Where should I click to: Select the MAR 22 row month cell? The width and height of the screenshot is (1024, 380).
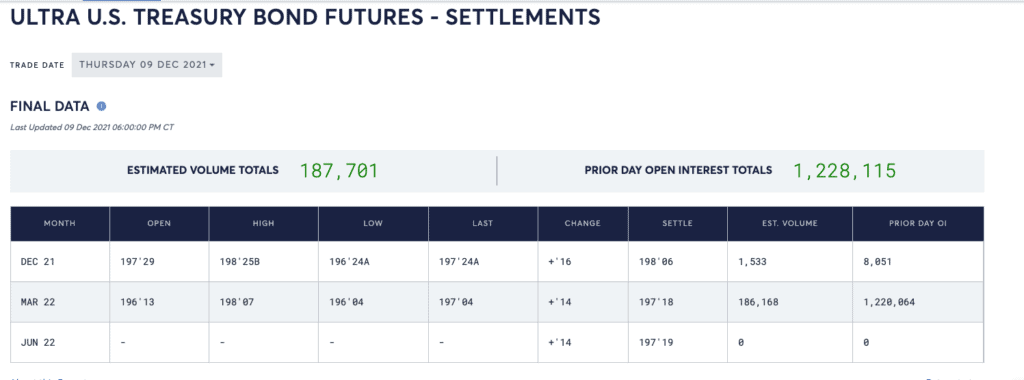59,302
